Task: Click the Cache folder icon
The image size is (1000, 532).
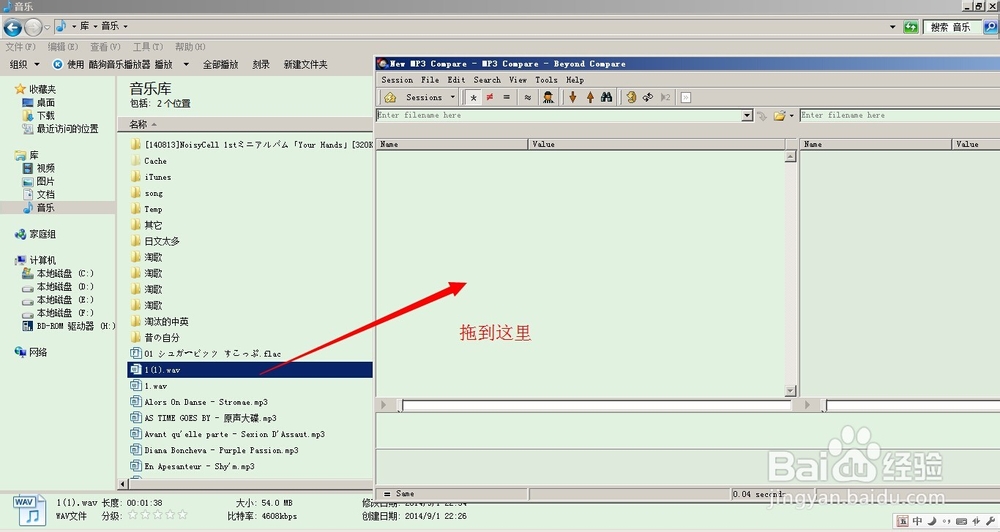Action: coord(136,161)
